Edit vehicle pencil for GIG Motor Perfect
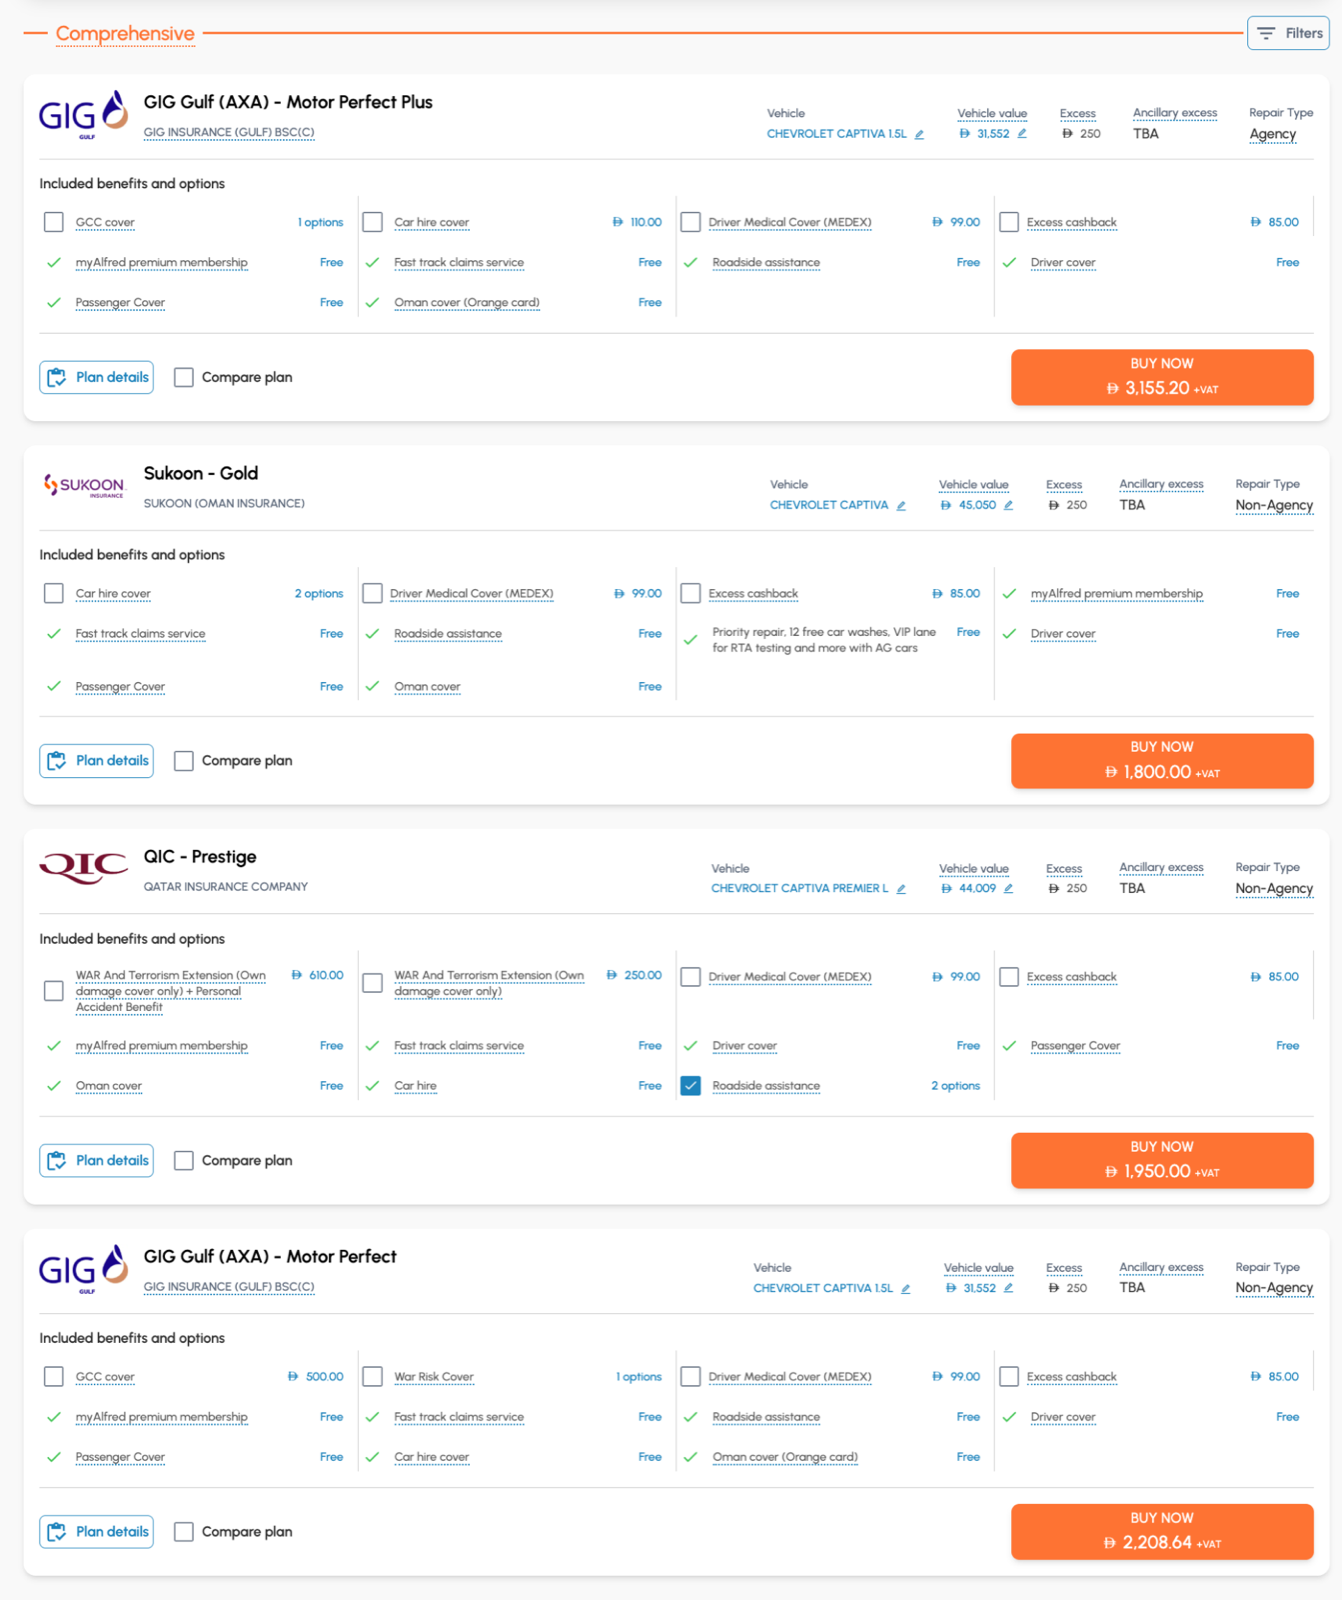Screen dimensions: 1342x1600 [x=905, y=1289]
